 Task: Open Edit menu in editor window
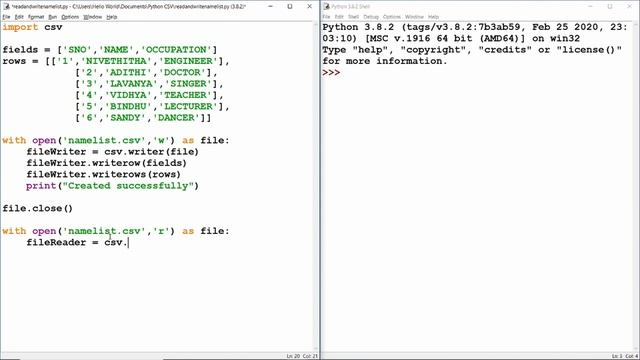tap(19, 17)
